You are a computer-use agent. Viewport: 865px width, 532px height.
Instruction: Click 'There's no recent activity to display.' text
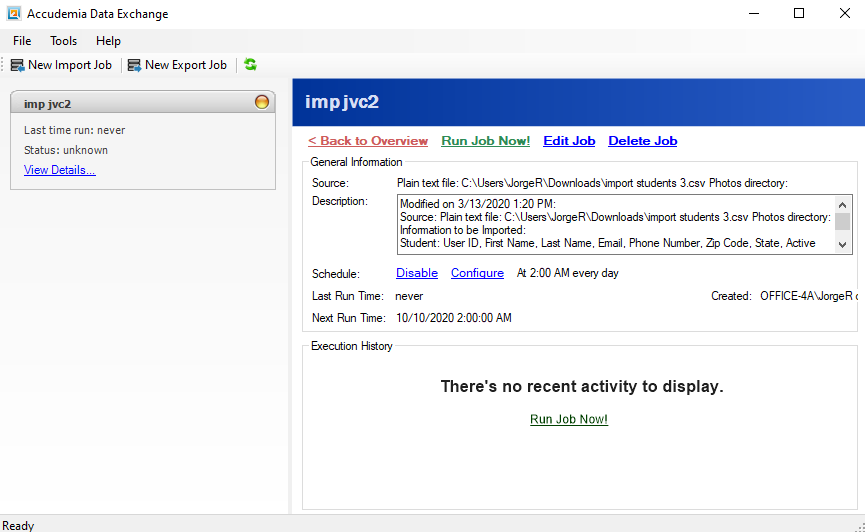click(x=581, y=386)
